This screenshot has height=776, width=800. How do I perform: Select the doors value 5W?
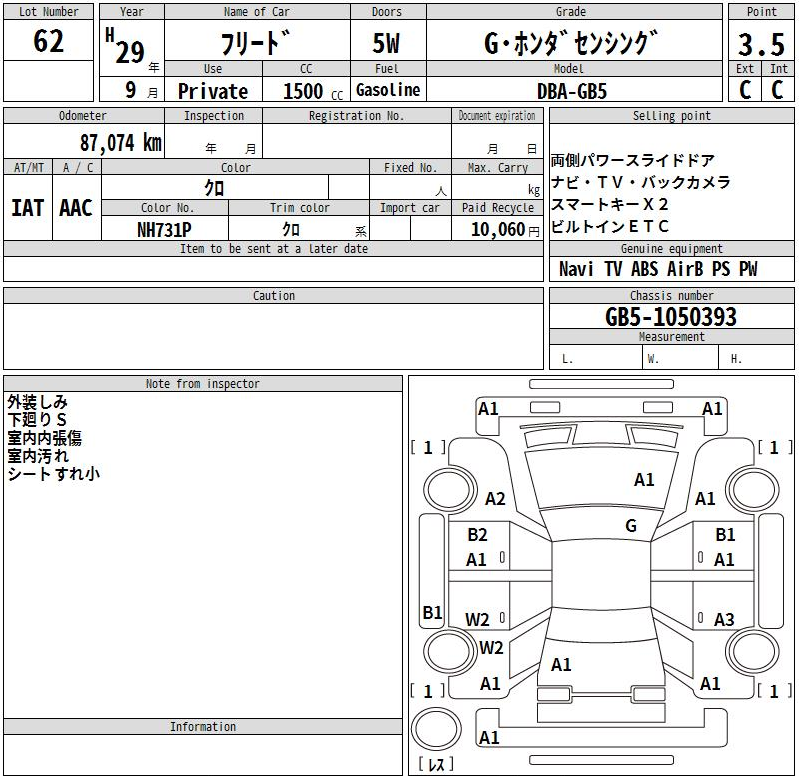coord(386,43)
